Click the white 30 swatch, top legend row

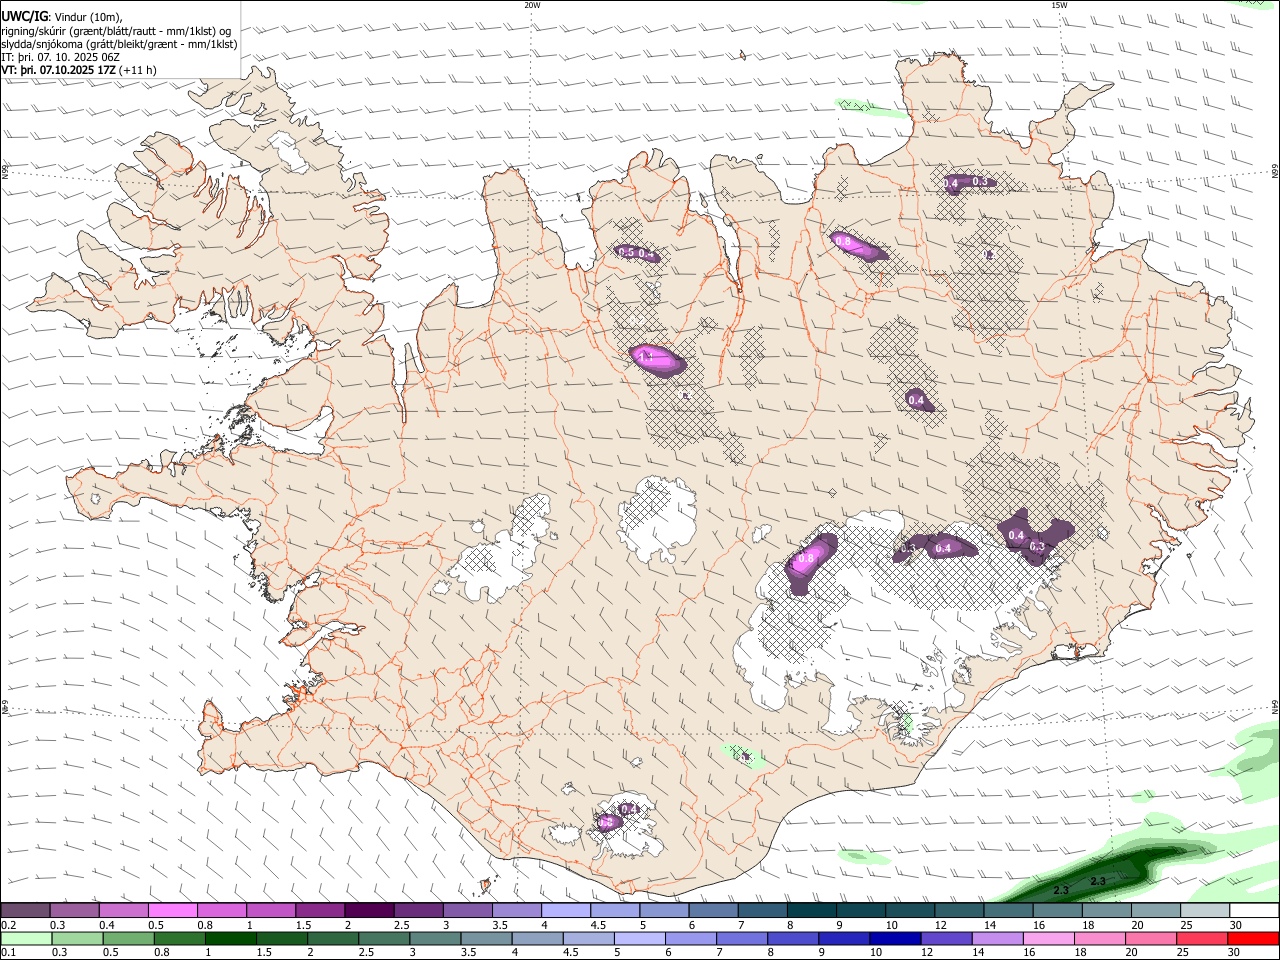click(1255, 911)
